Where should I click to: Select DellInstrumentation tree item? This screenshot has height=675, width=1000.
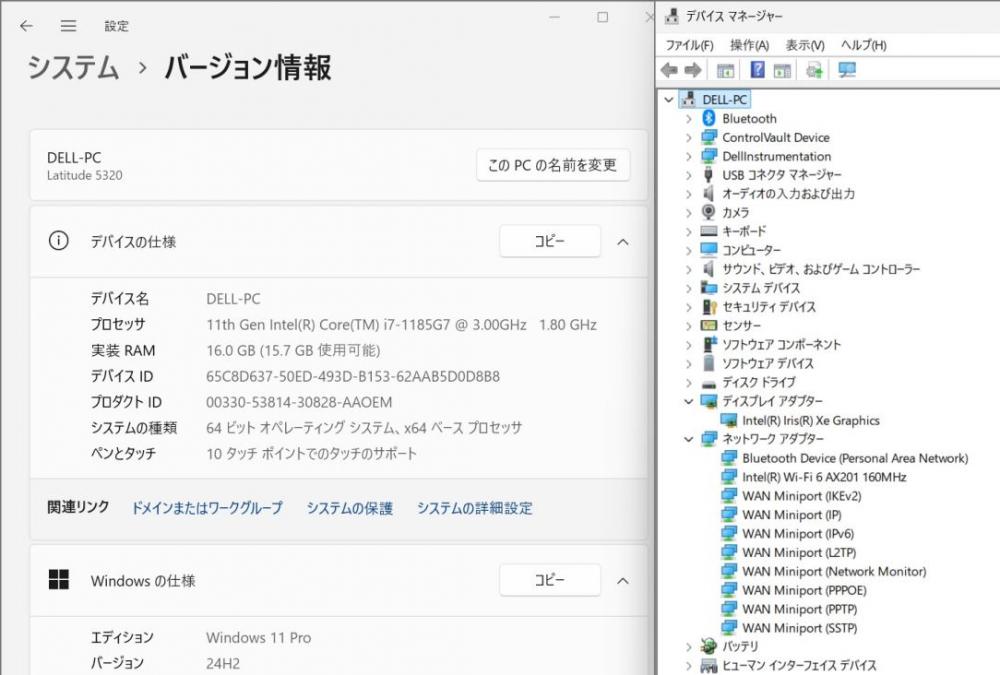(x=777, y=156)
